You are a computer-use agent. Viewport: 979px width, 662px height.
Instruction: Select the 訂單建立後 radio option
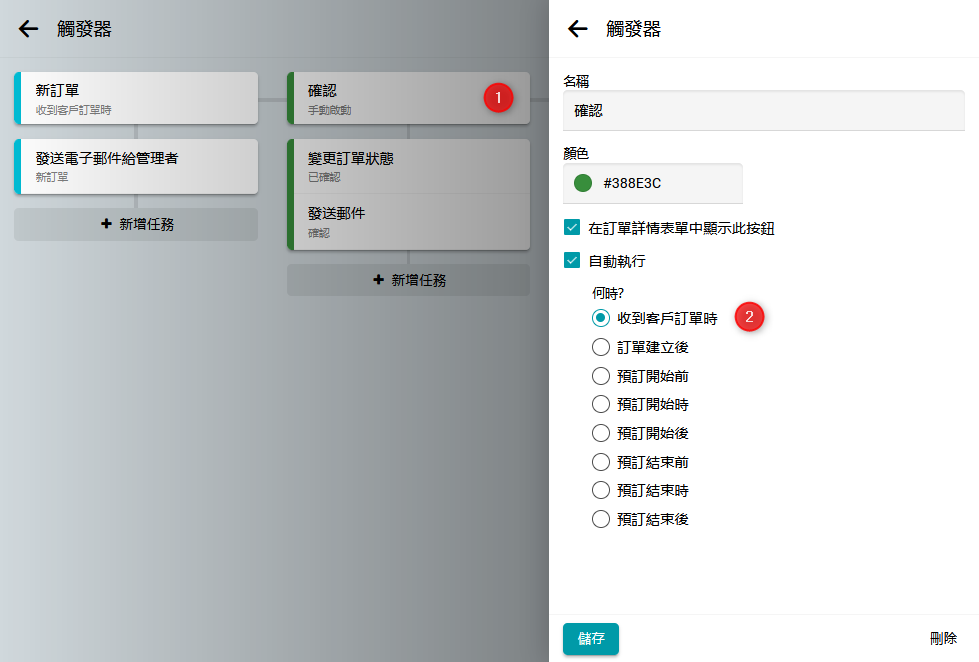point(601,347)
